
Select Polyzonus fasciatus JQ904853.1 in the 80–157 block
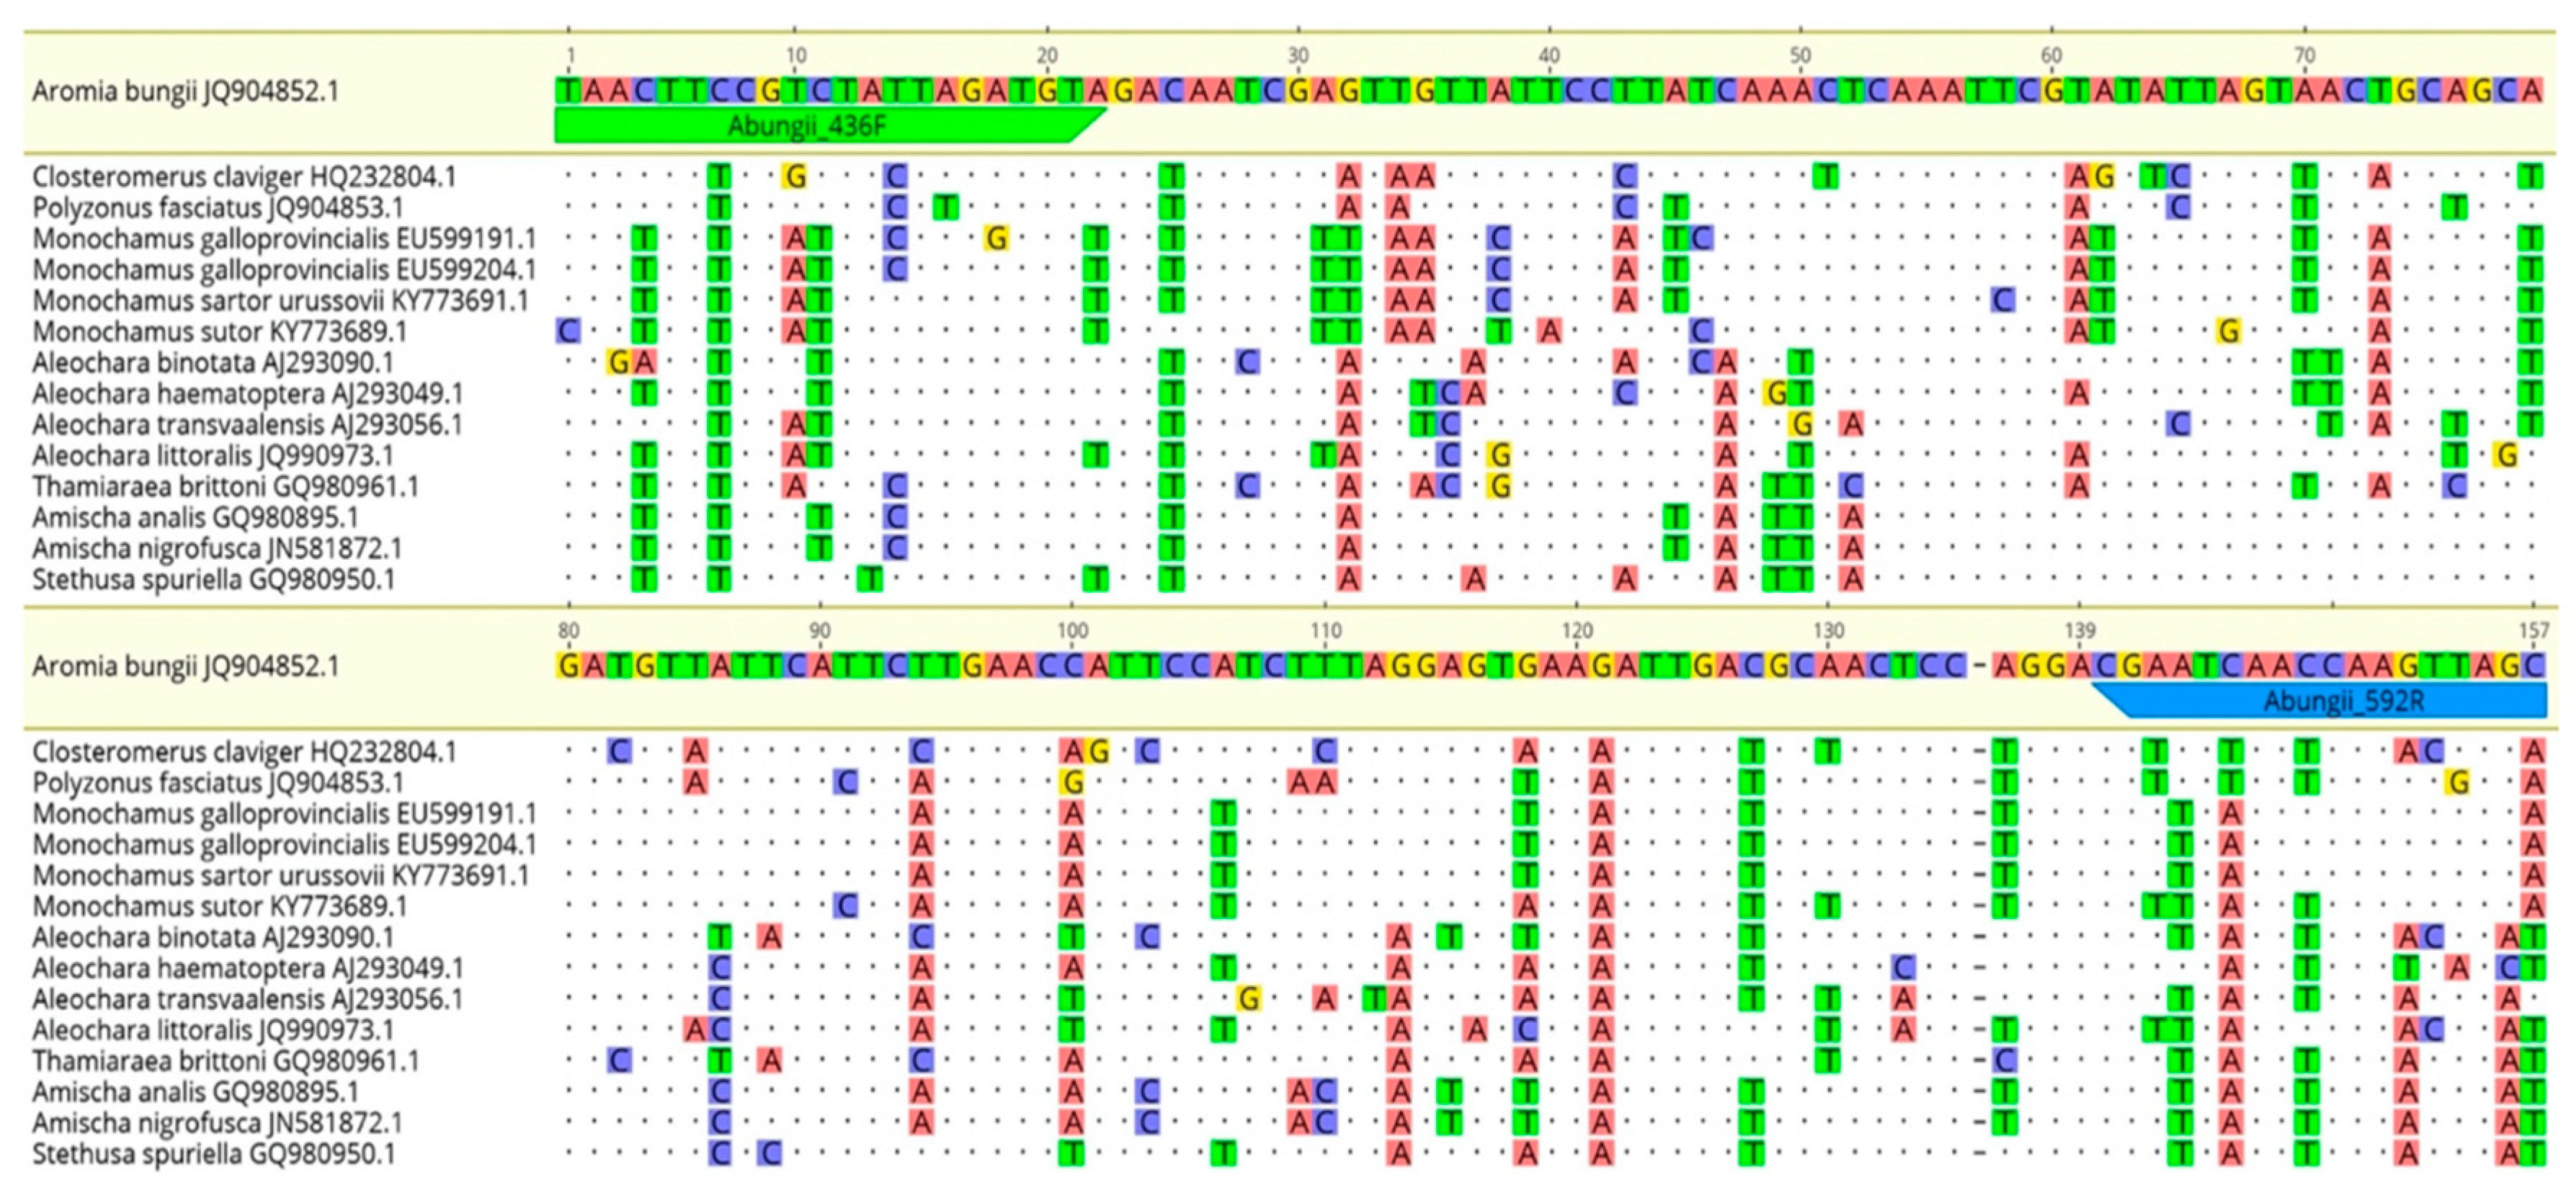pyautogui.click(x=217, y=783)
